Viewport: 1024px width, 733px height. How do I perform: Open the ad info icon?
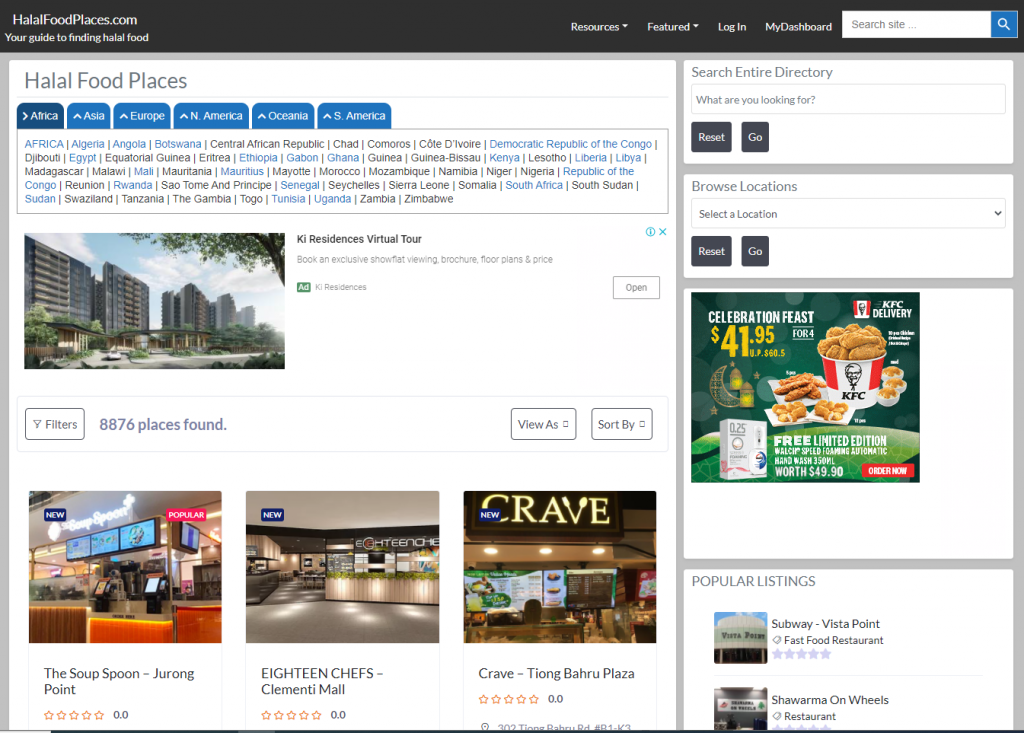(x=650, y=232)
